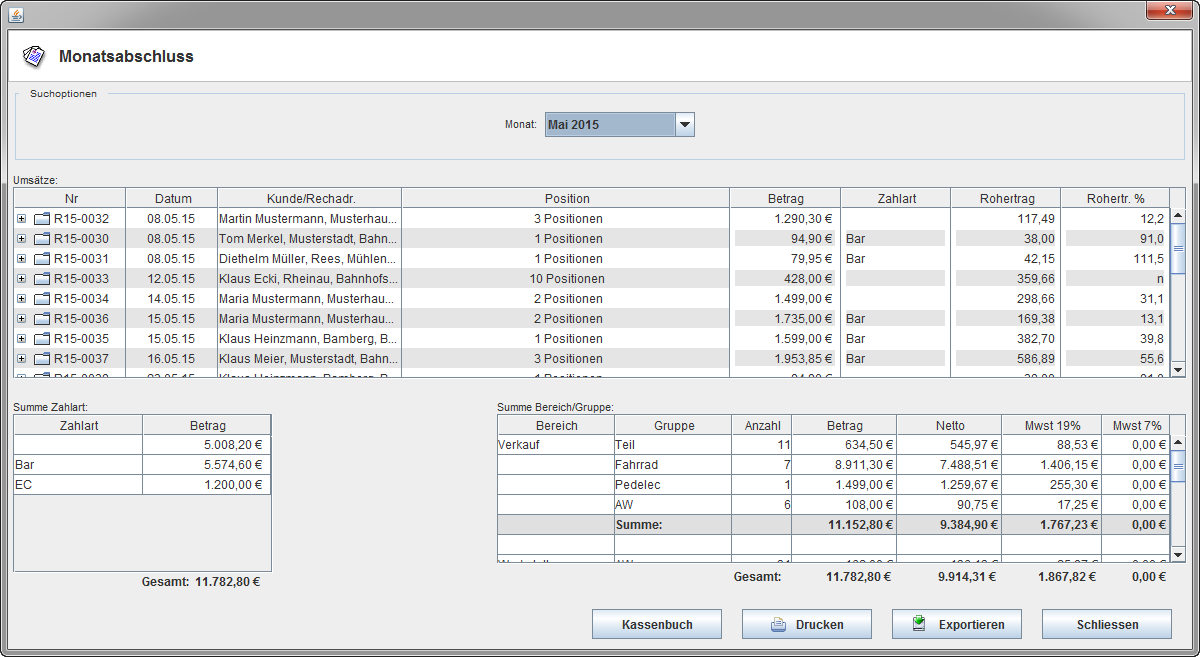Click the Rohertrag column header

1005,198
